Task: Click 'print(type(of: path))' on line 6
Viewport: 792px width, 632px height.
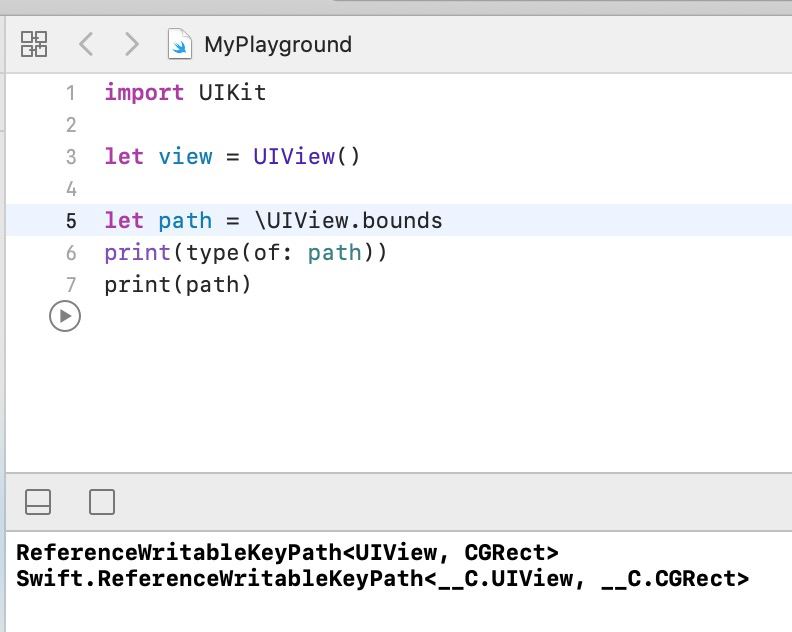Action: click(x=245, y=253)
